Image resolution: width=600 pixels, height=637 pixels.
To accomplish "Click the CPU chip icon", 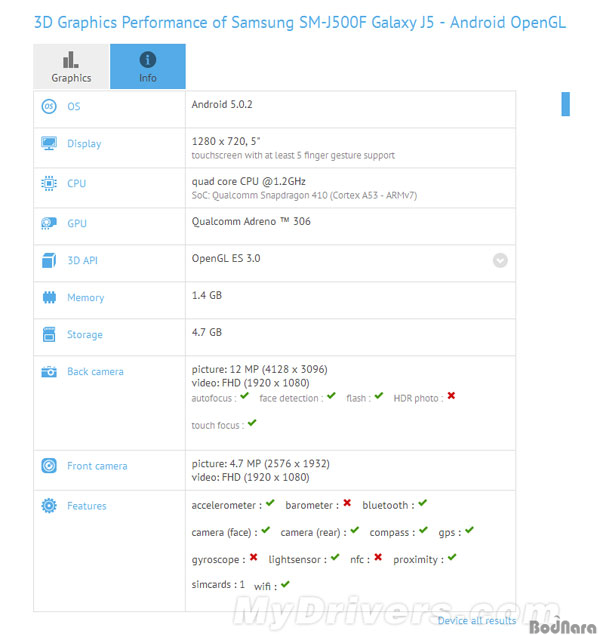I will coord(49,183).
